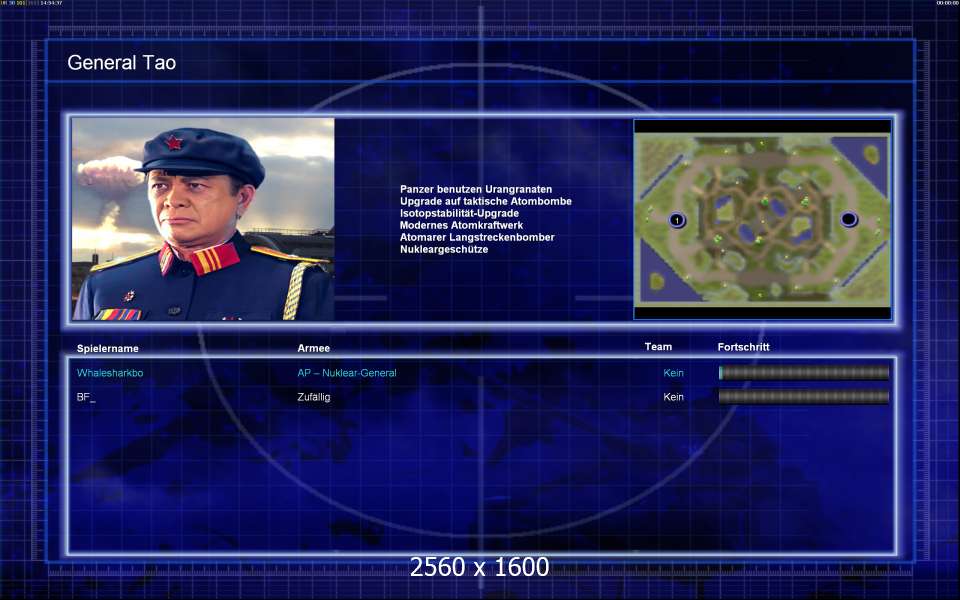The height and width of the screenshot is (600, 960).
Task: Select the Whalesharkbo player name
Action: 110,373
